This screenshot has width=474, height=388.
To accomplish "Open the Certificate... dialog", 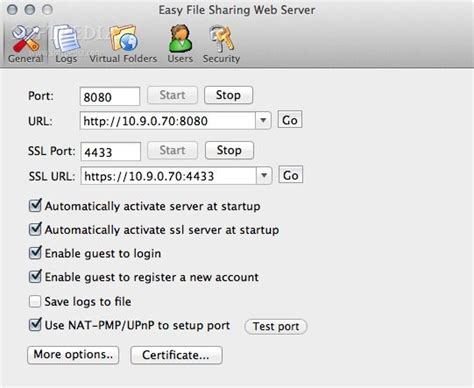I will pyautogui.click(x=176, y=355).
